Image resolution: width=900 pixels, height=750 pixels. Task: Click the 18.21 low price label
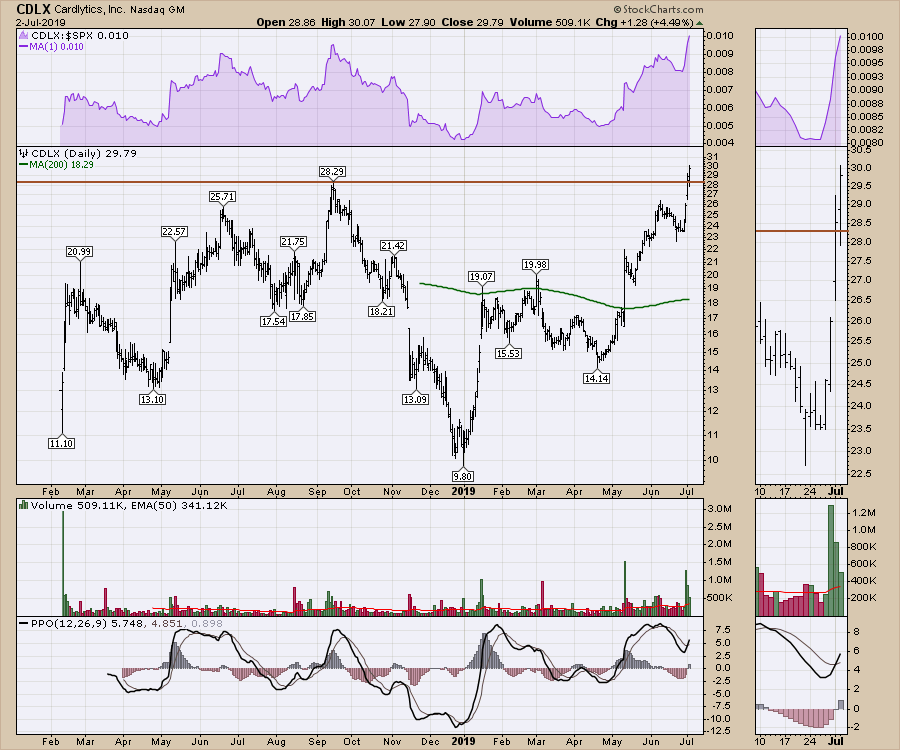click(x=381, y=311)
